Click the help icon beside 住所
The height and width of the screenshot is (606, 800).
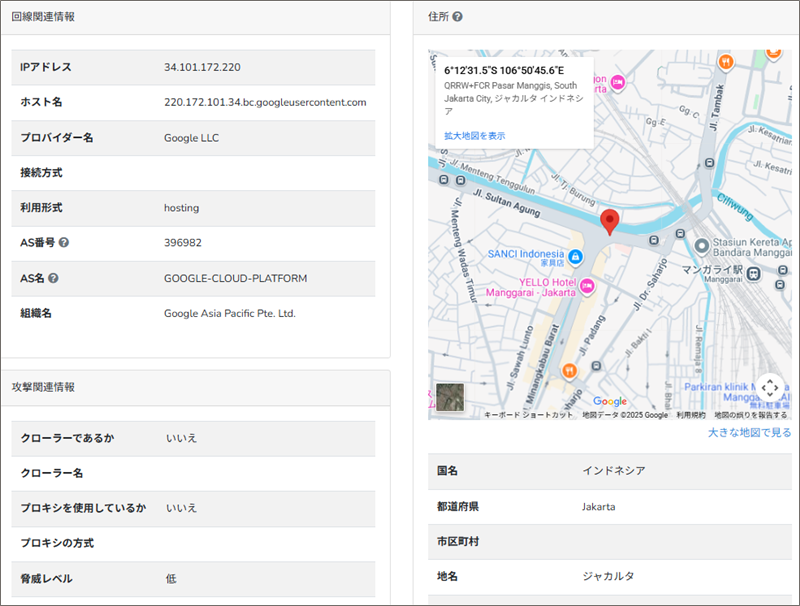click(x=457, y=17)
